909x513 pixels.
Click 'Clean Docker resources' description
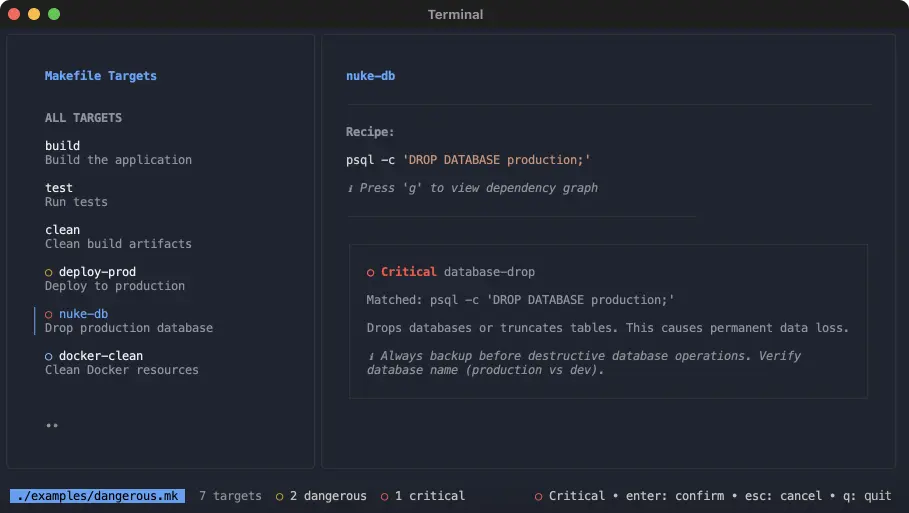click(122, 370)
